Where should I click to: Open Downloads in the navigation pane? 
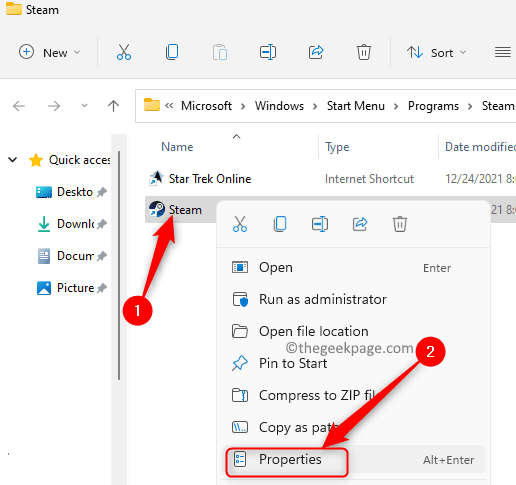point(75,224)
